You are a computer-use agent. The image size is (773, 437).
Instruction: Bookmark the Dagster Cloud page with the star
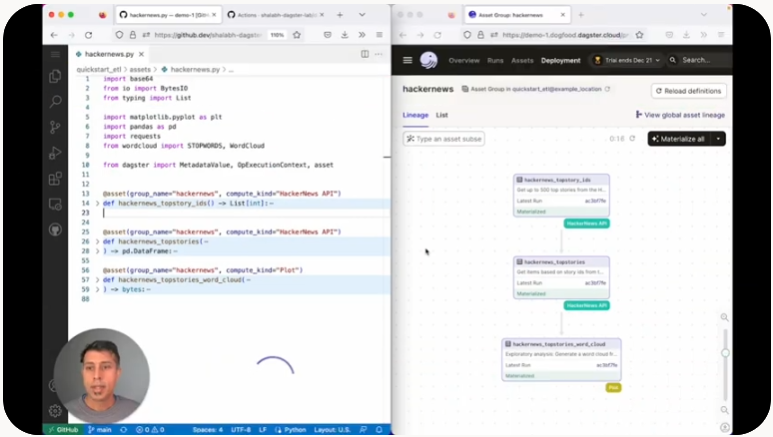pyautogui.click(x=639, y=35)
